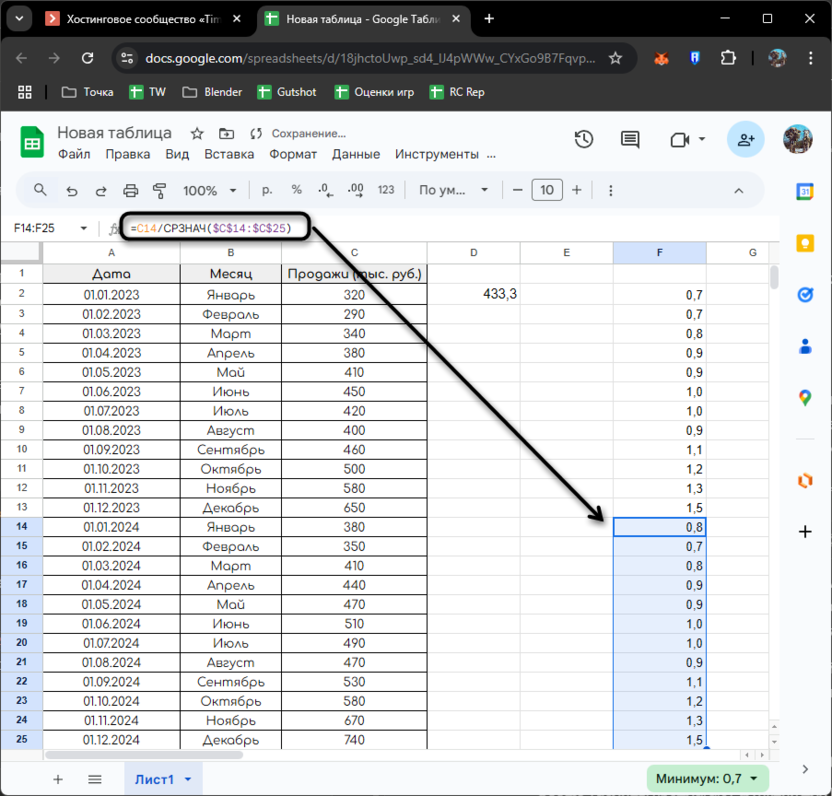The image size is (832, 796).
Task: Select the paint format tool
Action: [159, 190]
